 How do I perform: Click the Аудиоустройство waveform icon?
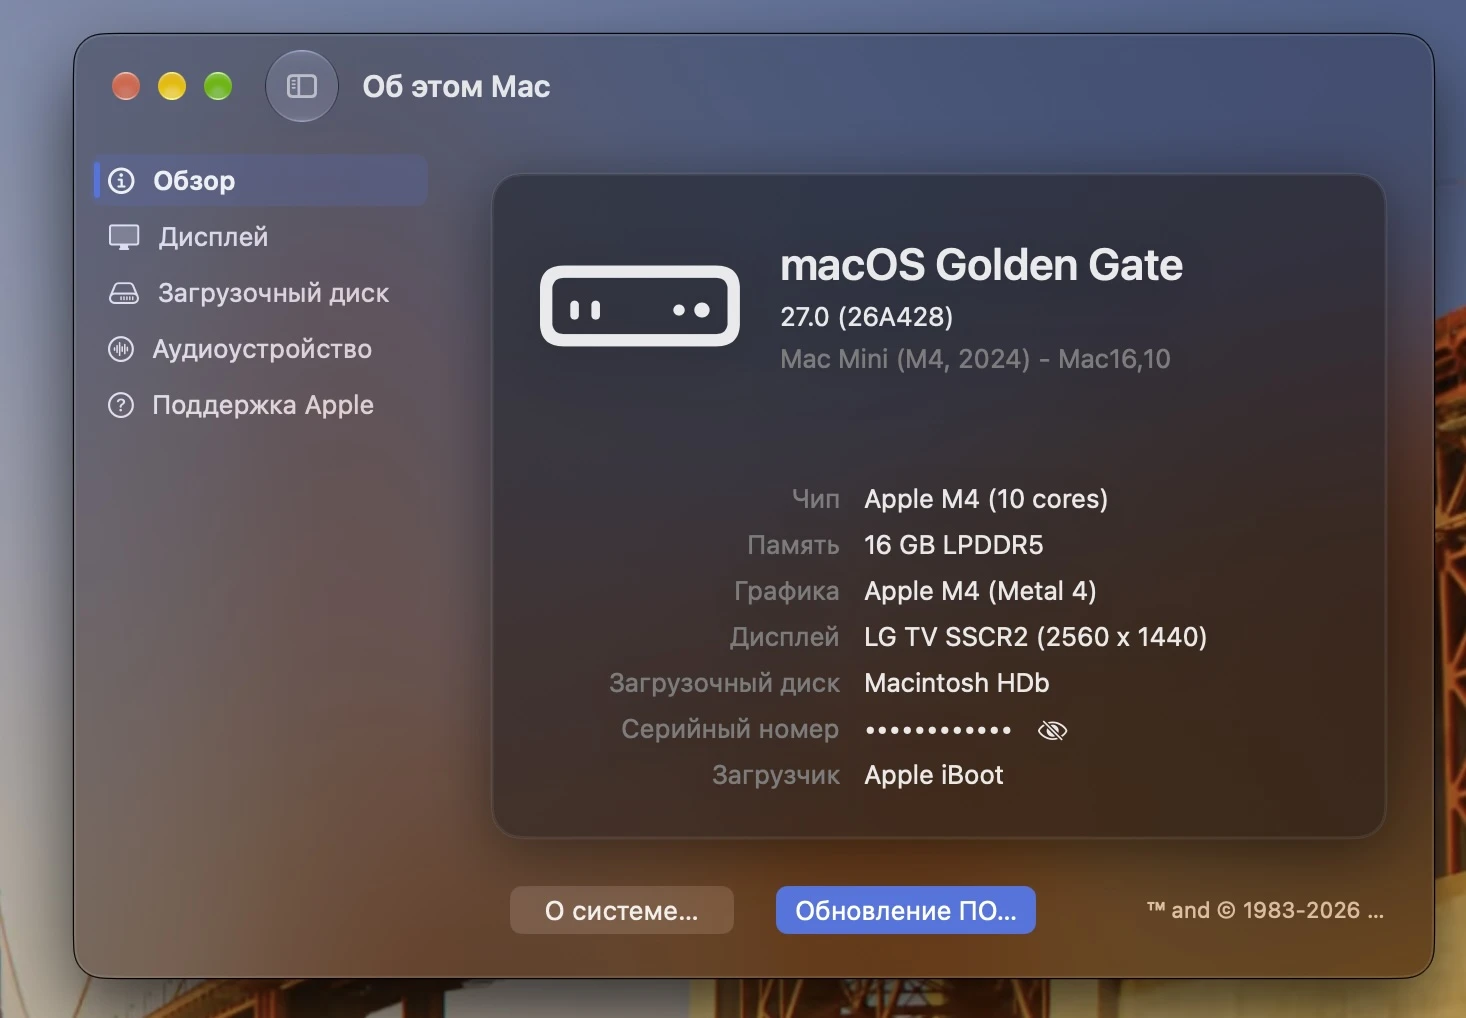tap(121, 349)
